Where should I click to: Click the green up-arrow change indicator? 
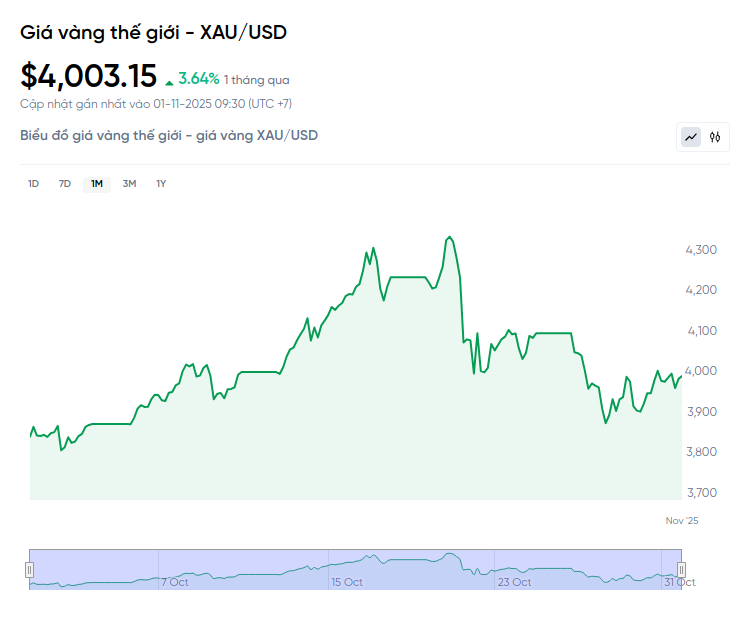(x=169, y=80)
